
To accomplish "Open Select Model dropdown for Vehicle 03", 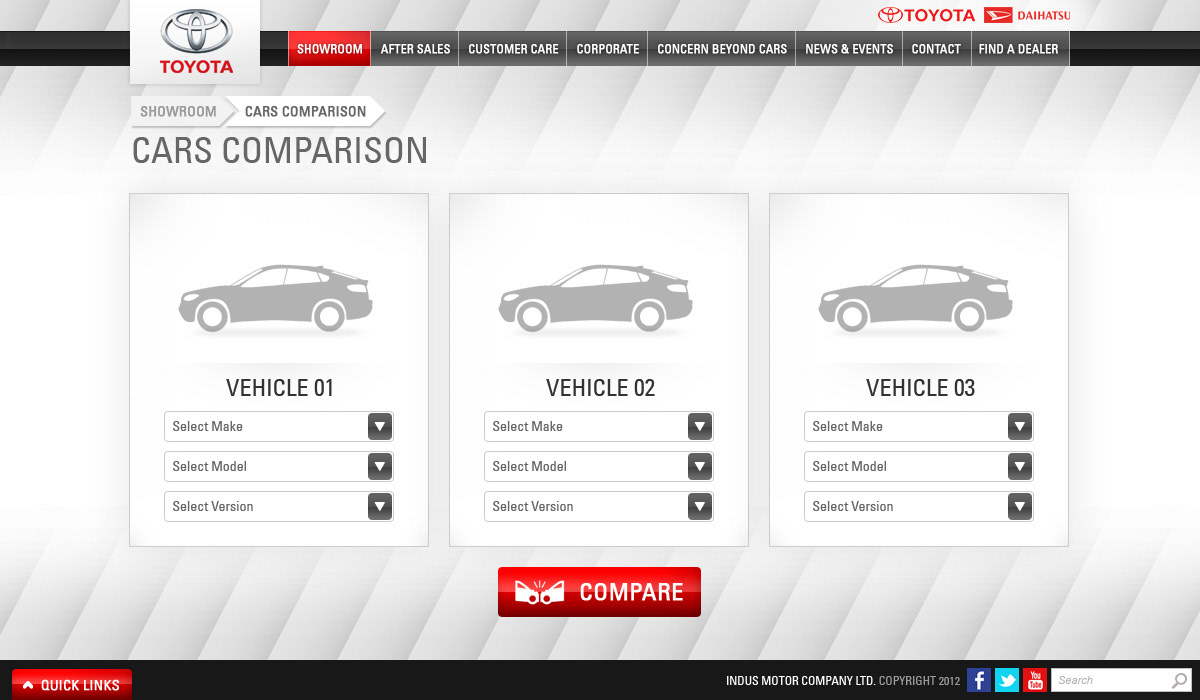I will [919, 467].
